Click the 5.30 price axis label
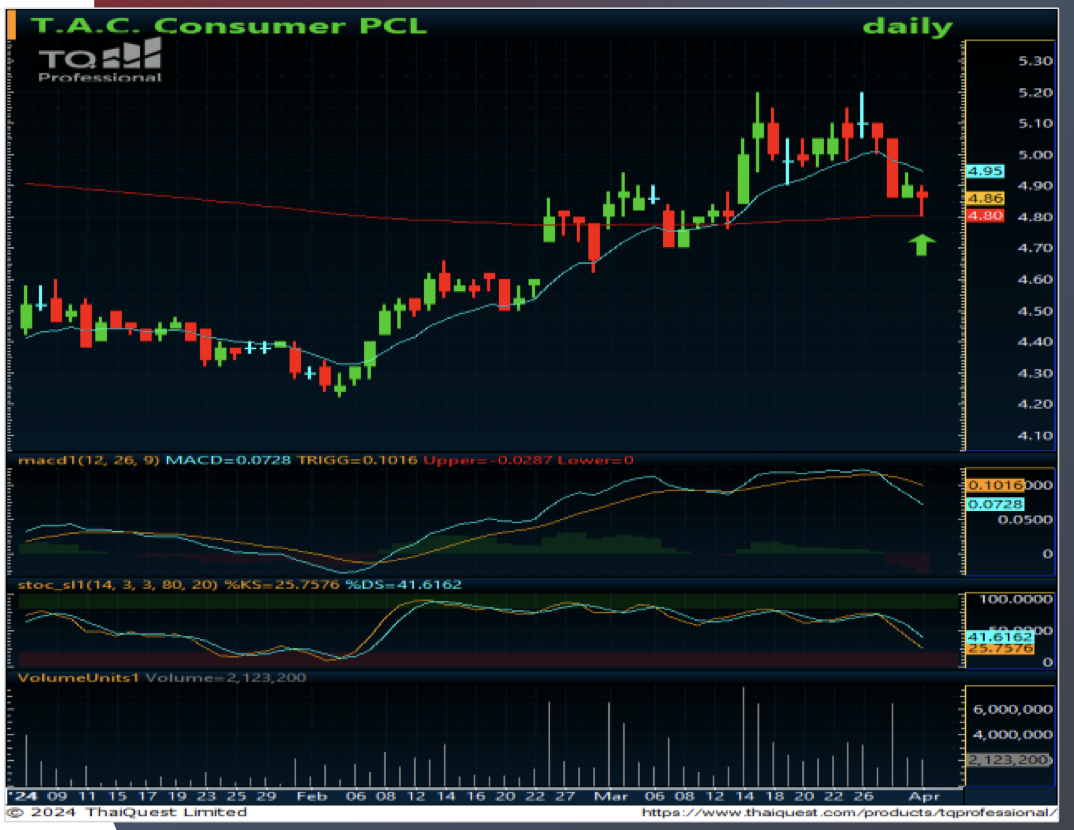Image resolution: width=1074 pixels, height=830 pixels. click(1035, 61)
